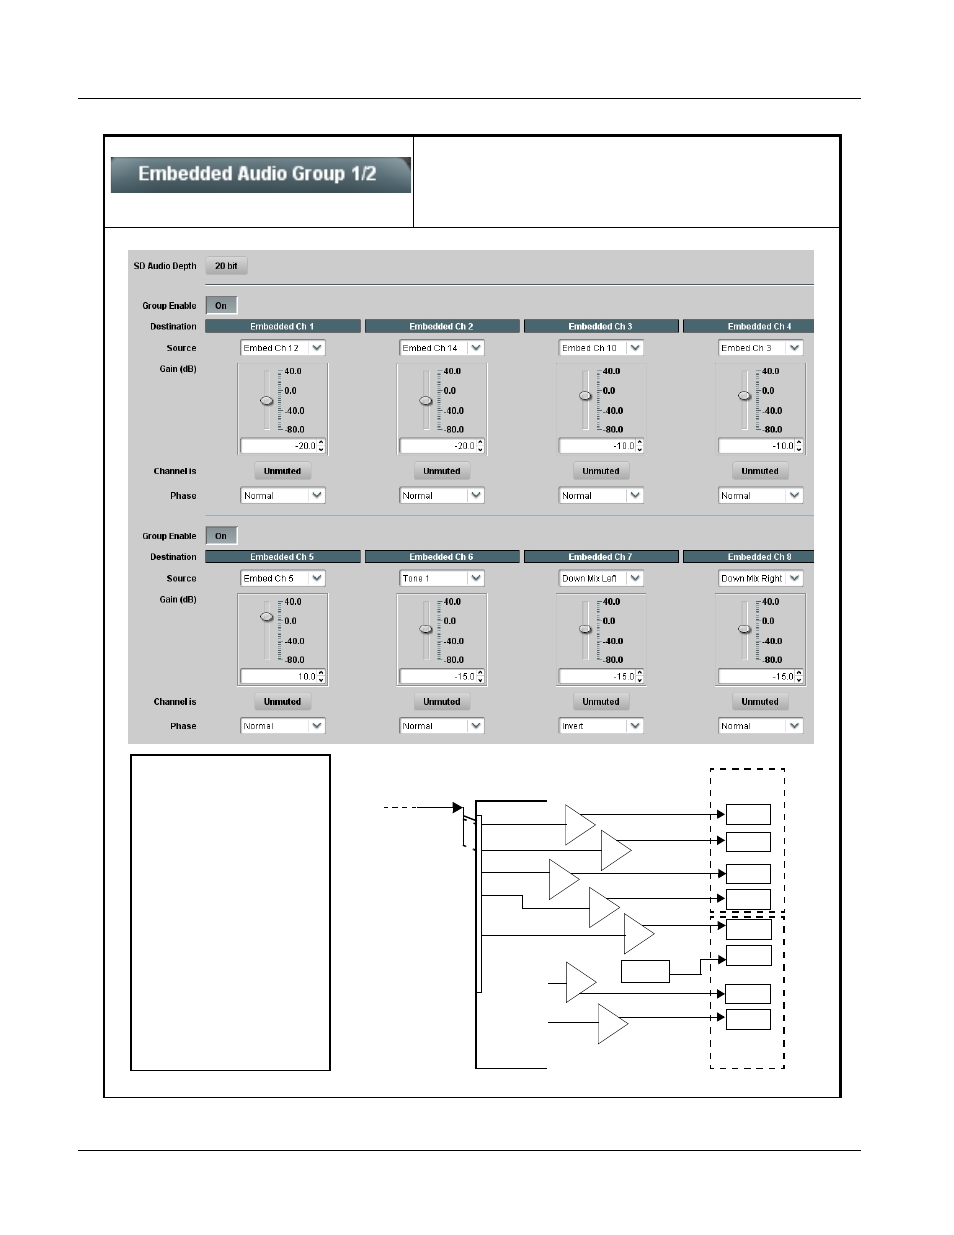Open Source dropdown for Embedded Ch 5
This screenshot has width=954, height=1235.
283,578
